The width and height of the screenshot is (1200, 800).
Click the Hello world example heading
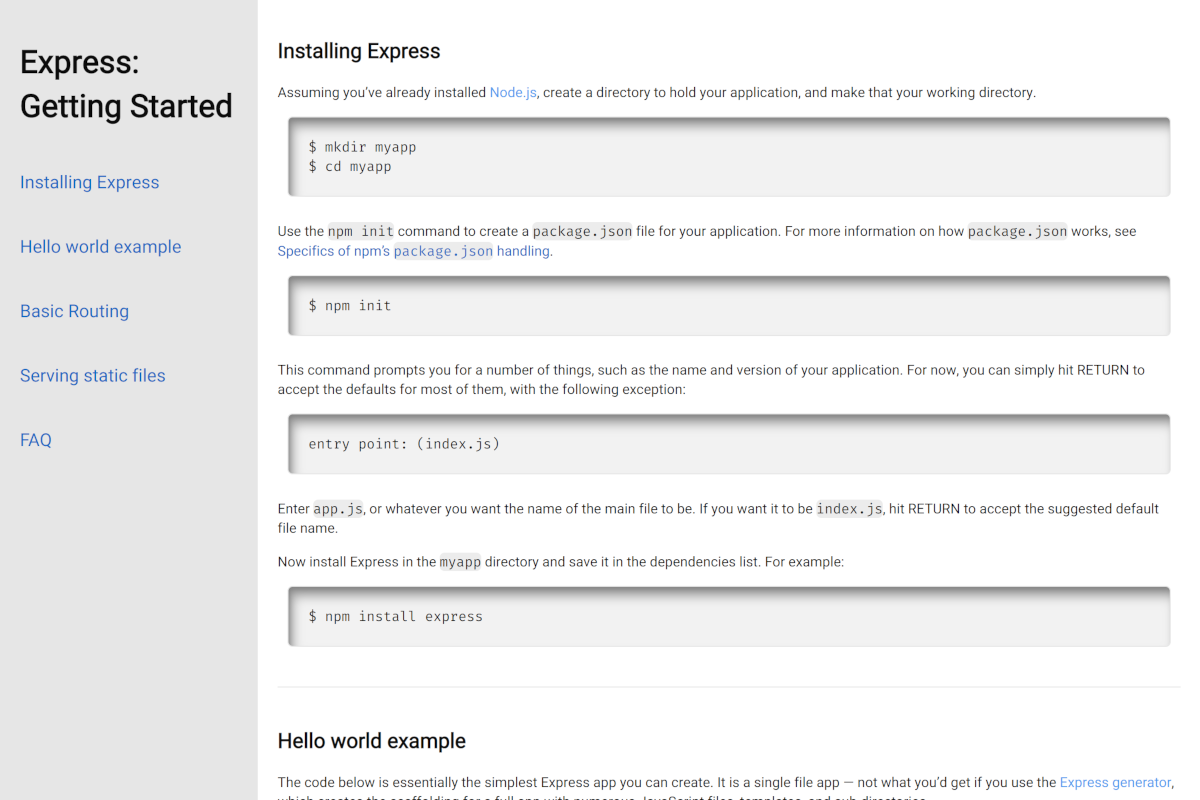372,741
